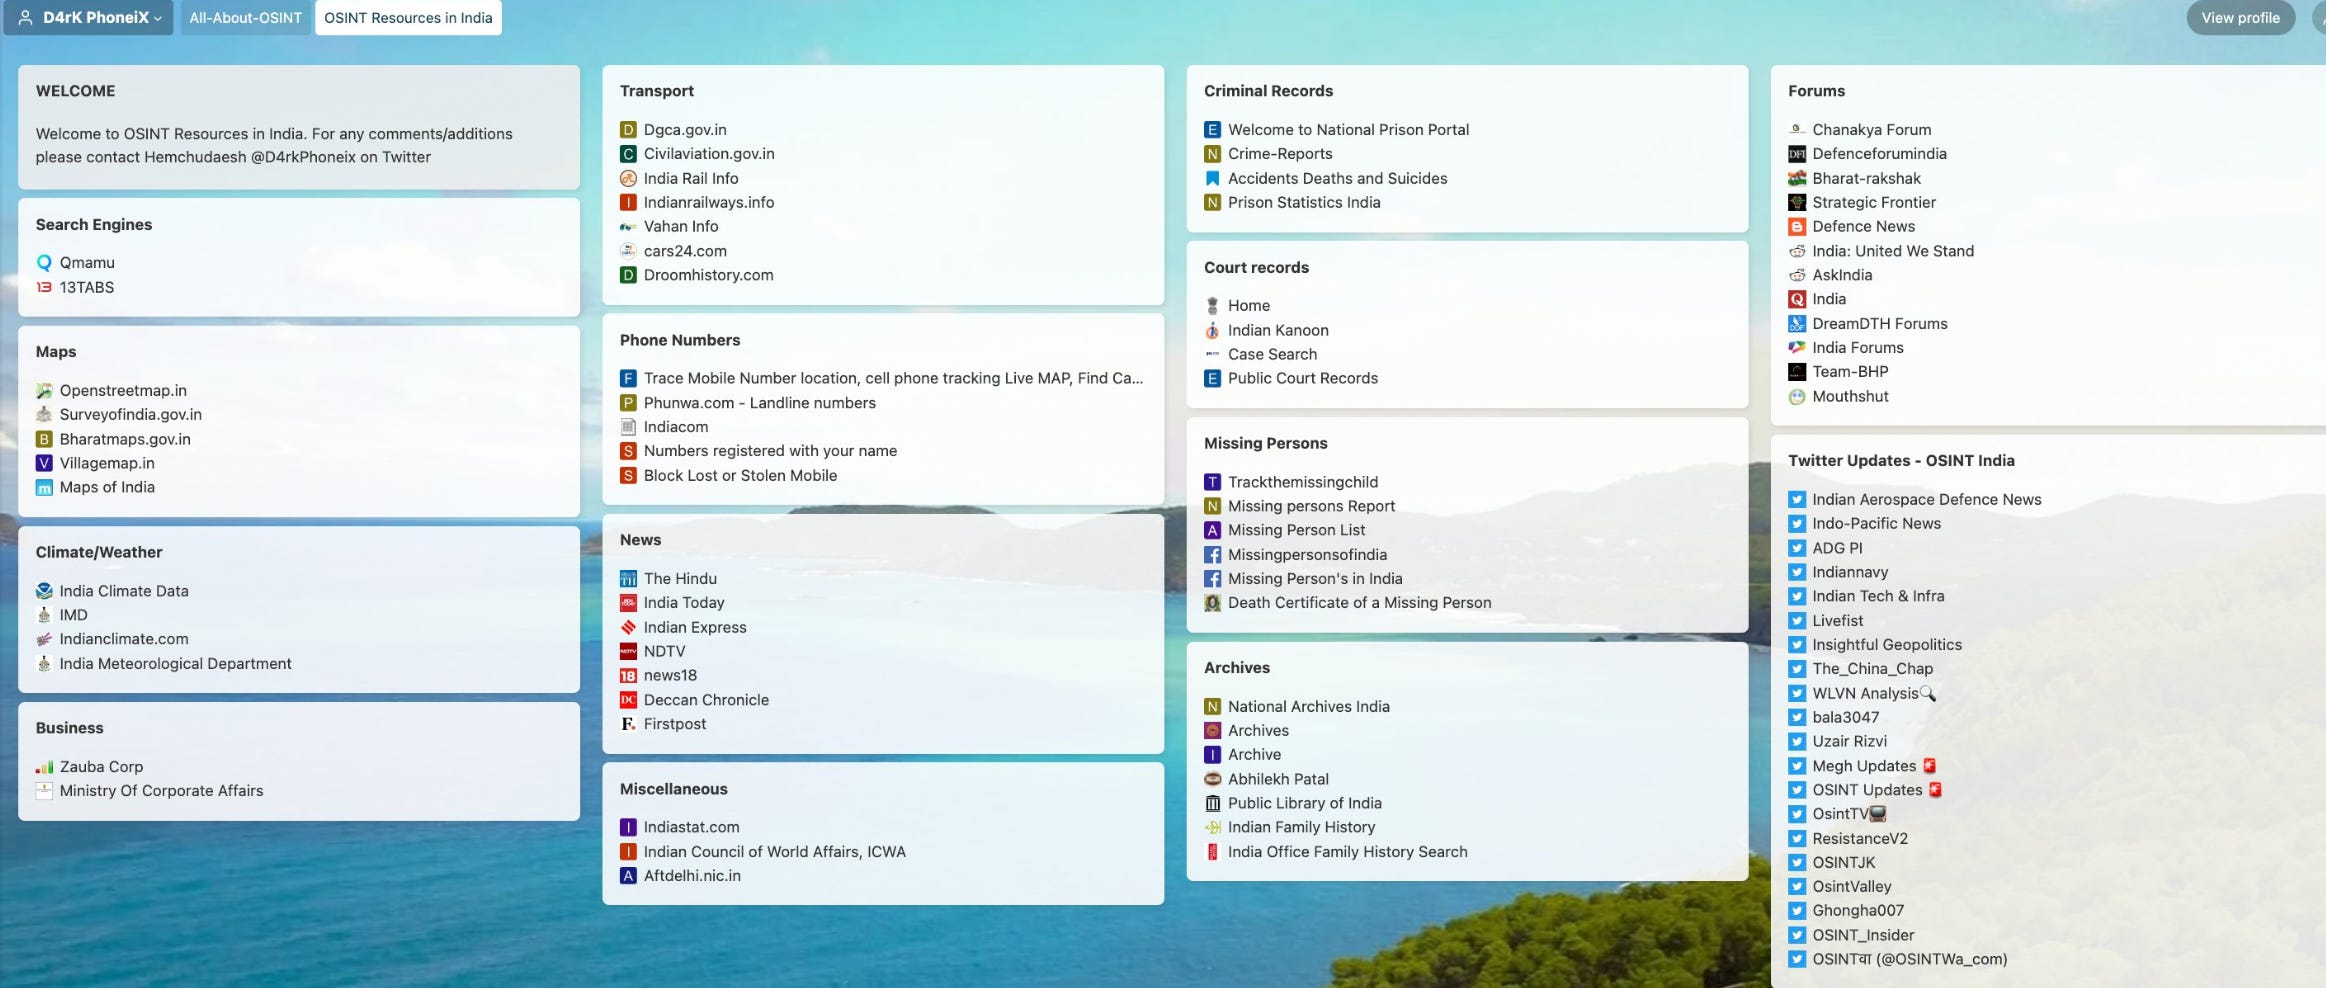The height and width of the screenshot is (988, 2326).
Task: Click the news18 favicon
Action: (628, 676)
